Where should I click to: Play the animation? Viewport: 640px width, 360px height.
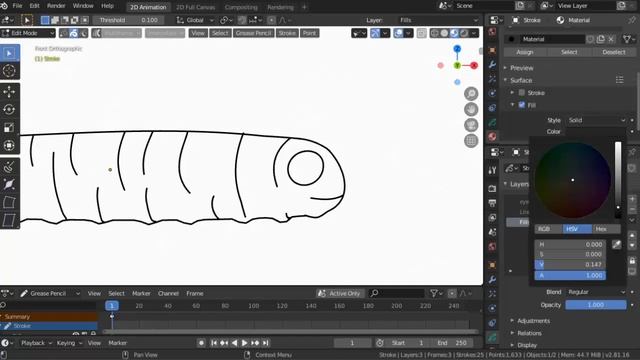point(244,343)
